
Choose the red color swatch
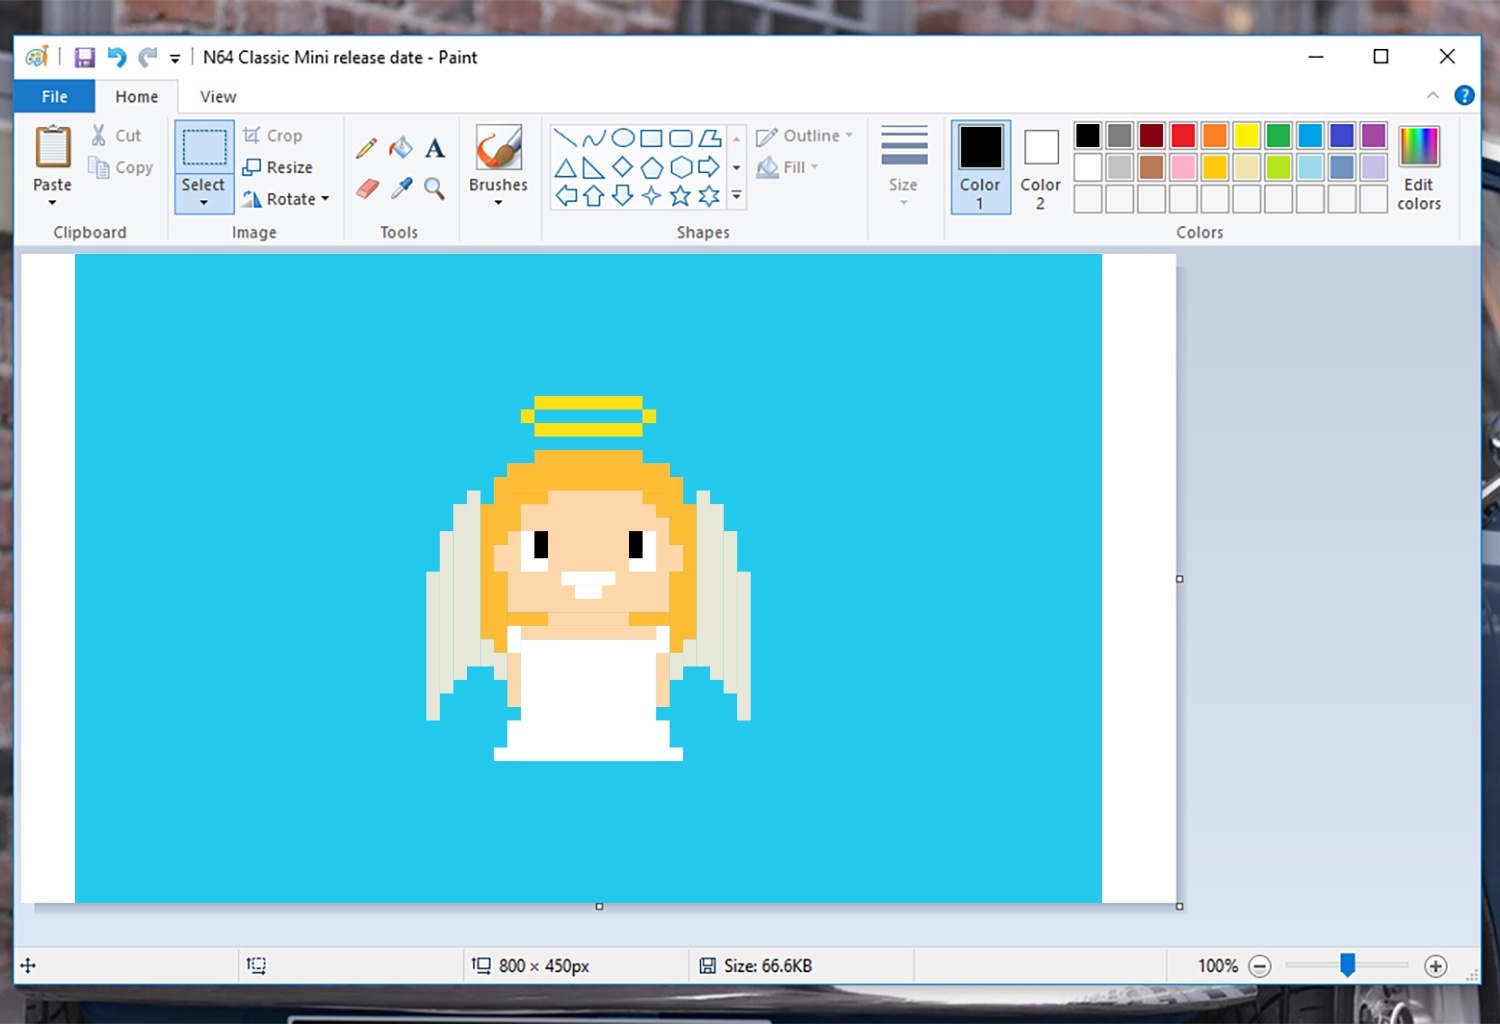coord(1183,135)
